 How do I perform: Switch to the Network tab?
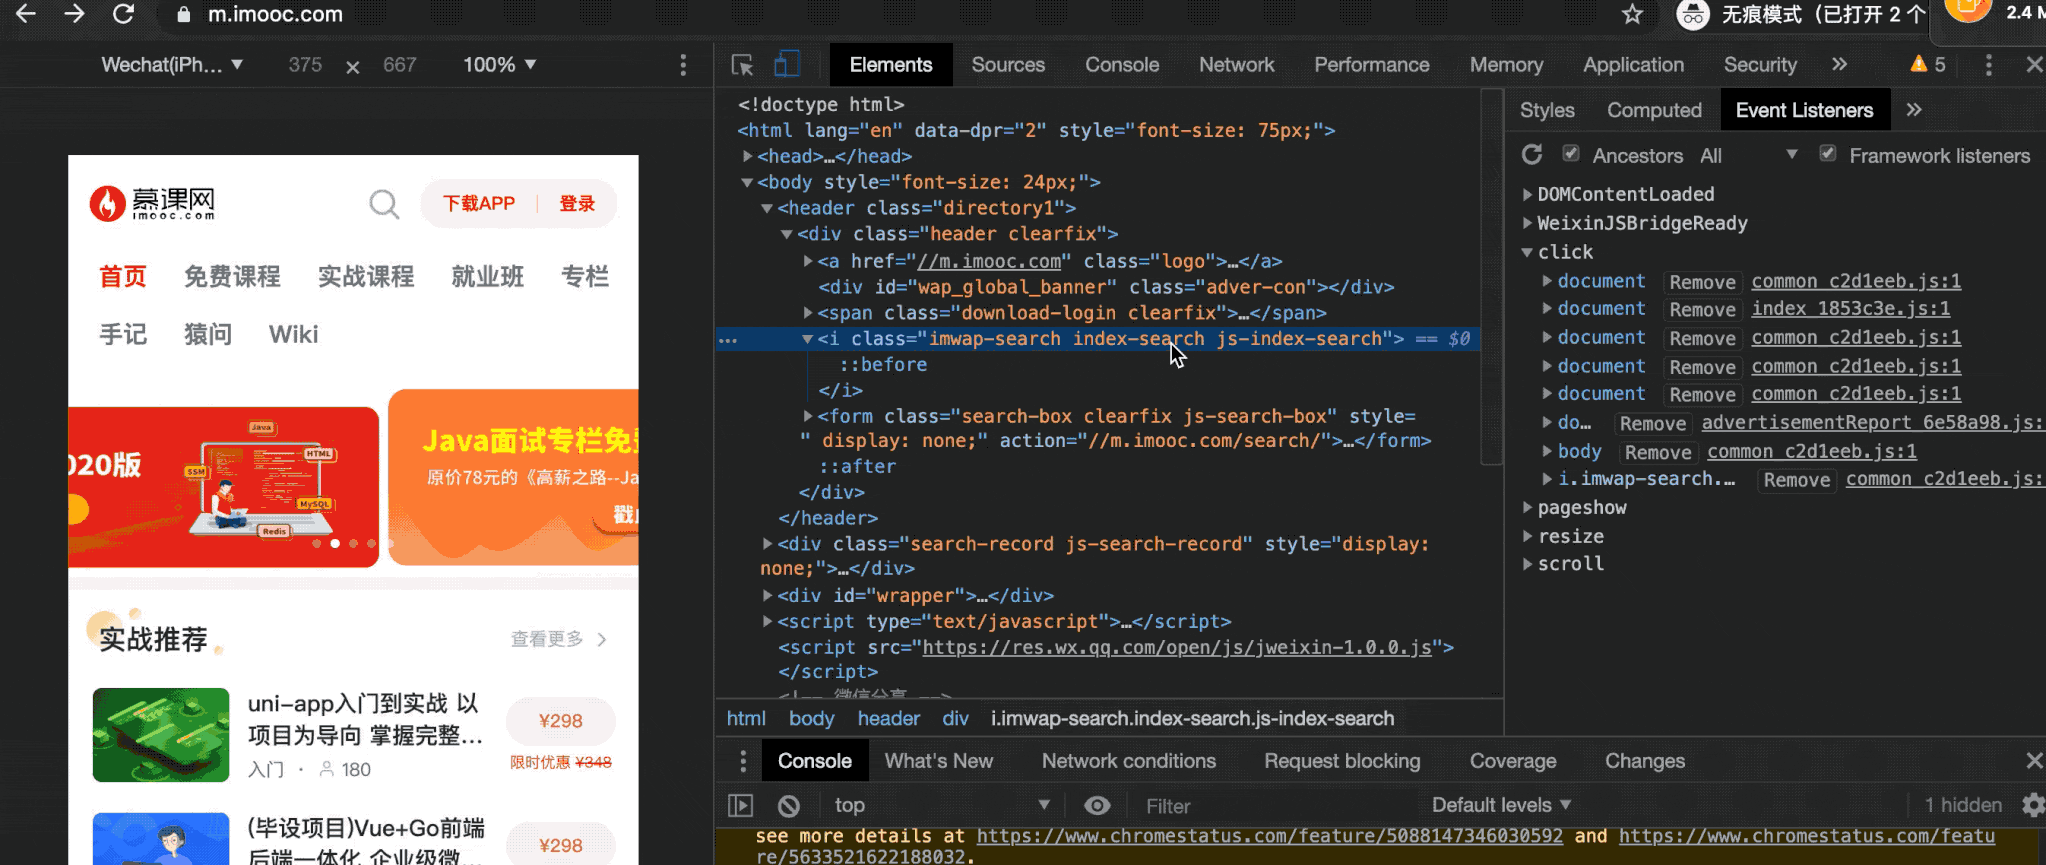(x=1237, y=65)
